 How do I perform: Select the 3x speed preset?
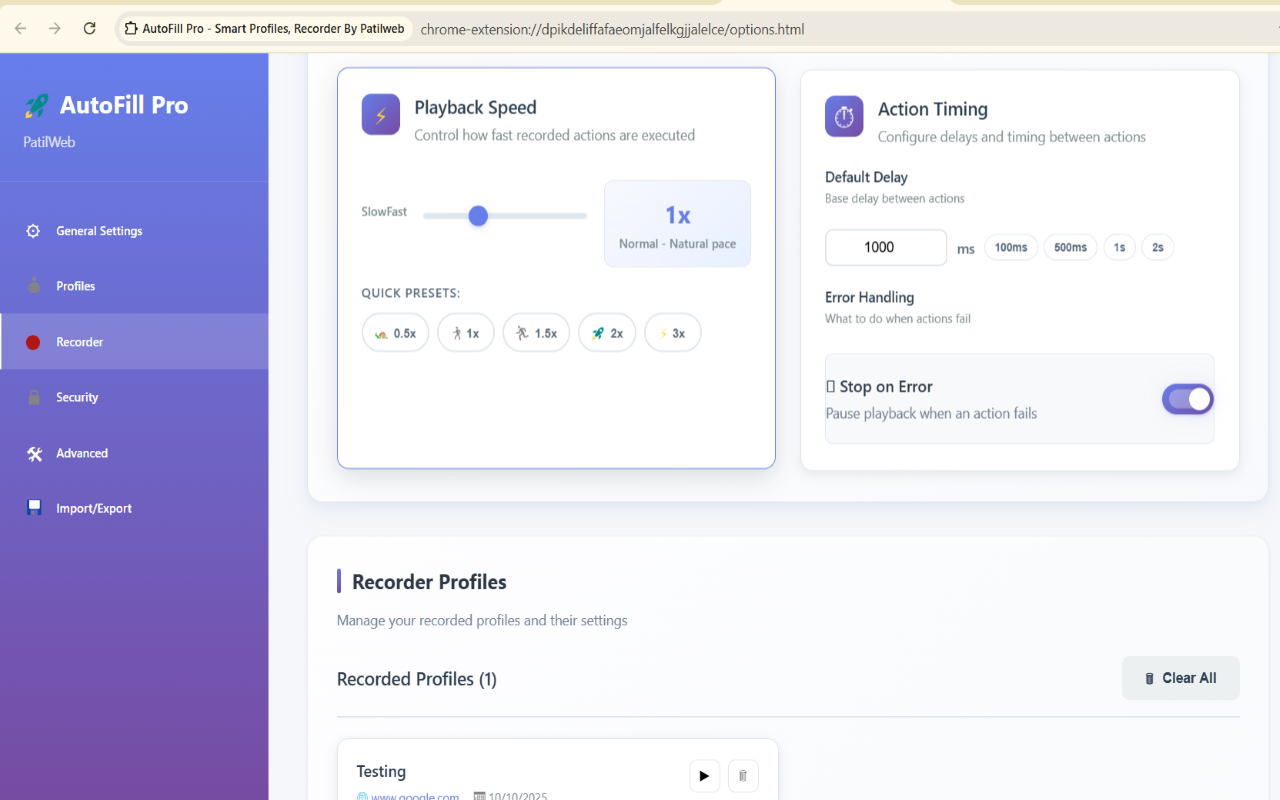tap(673, 333)
